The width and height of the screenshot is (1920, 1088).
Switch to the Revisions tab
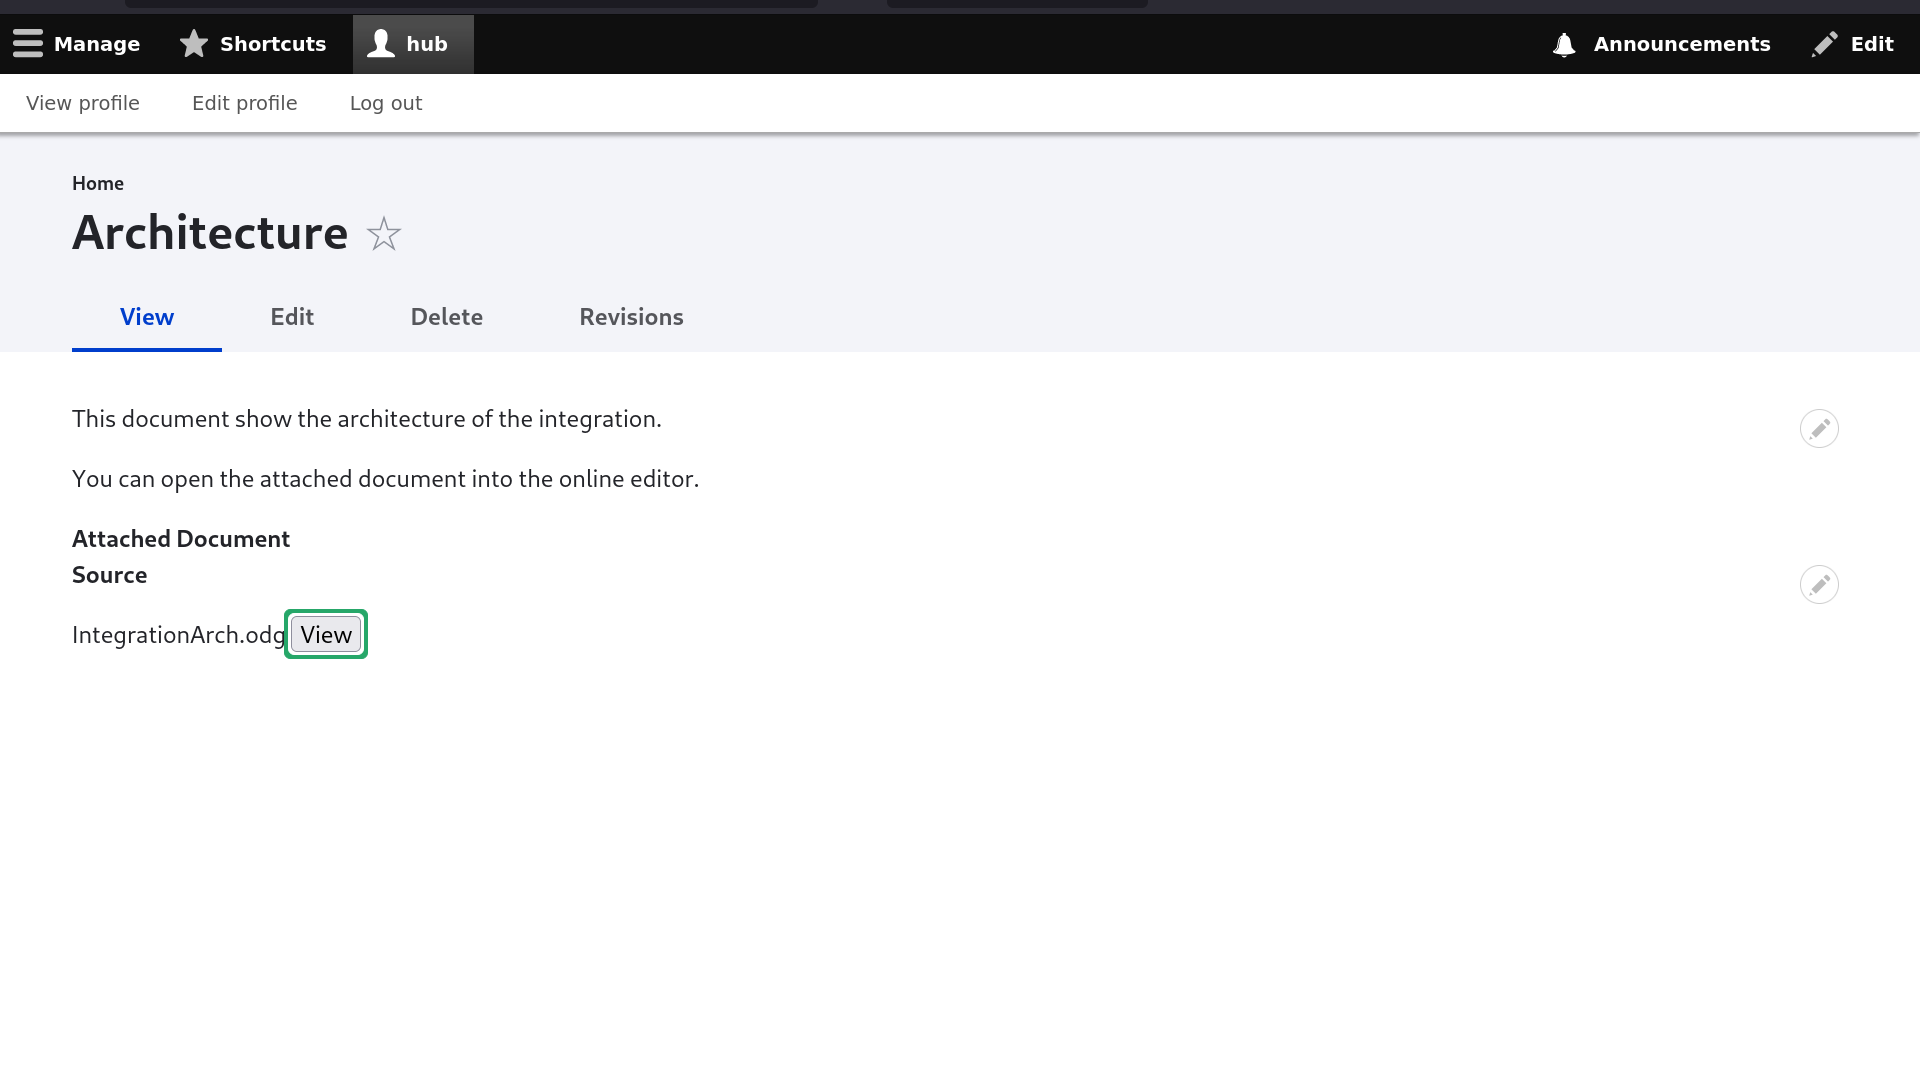tap(631, 317)
